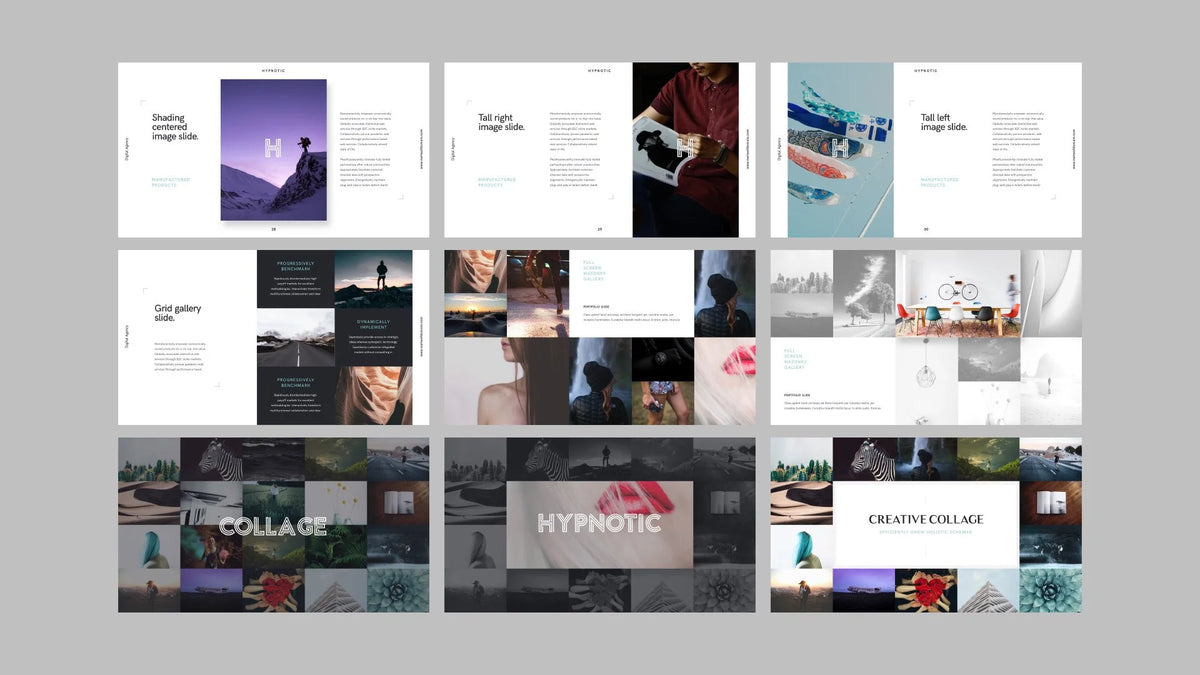Click "MANUFACTURED PRODUCTS" on the Shading centered slide
The height and width of the screenshot is (675, 1200).
coord(170,182)
